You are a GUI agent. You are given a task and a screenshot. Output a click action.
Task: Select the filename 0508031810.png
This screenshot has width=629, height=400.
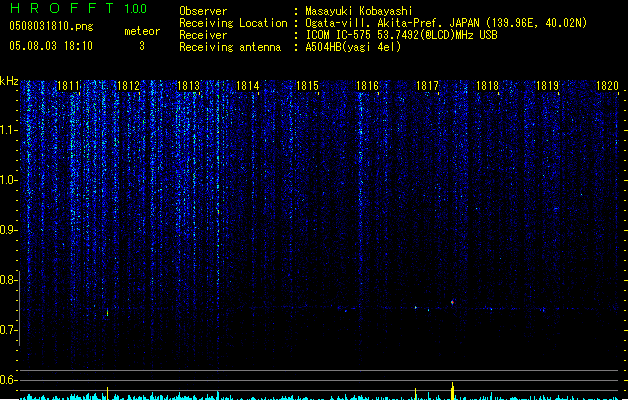[x=51, y=26]
